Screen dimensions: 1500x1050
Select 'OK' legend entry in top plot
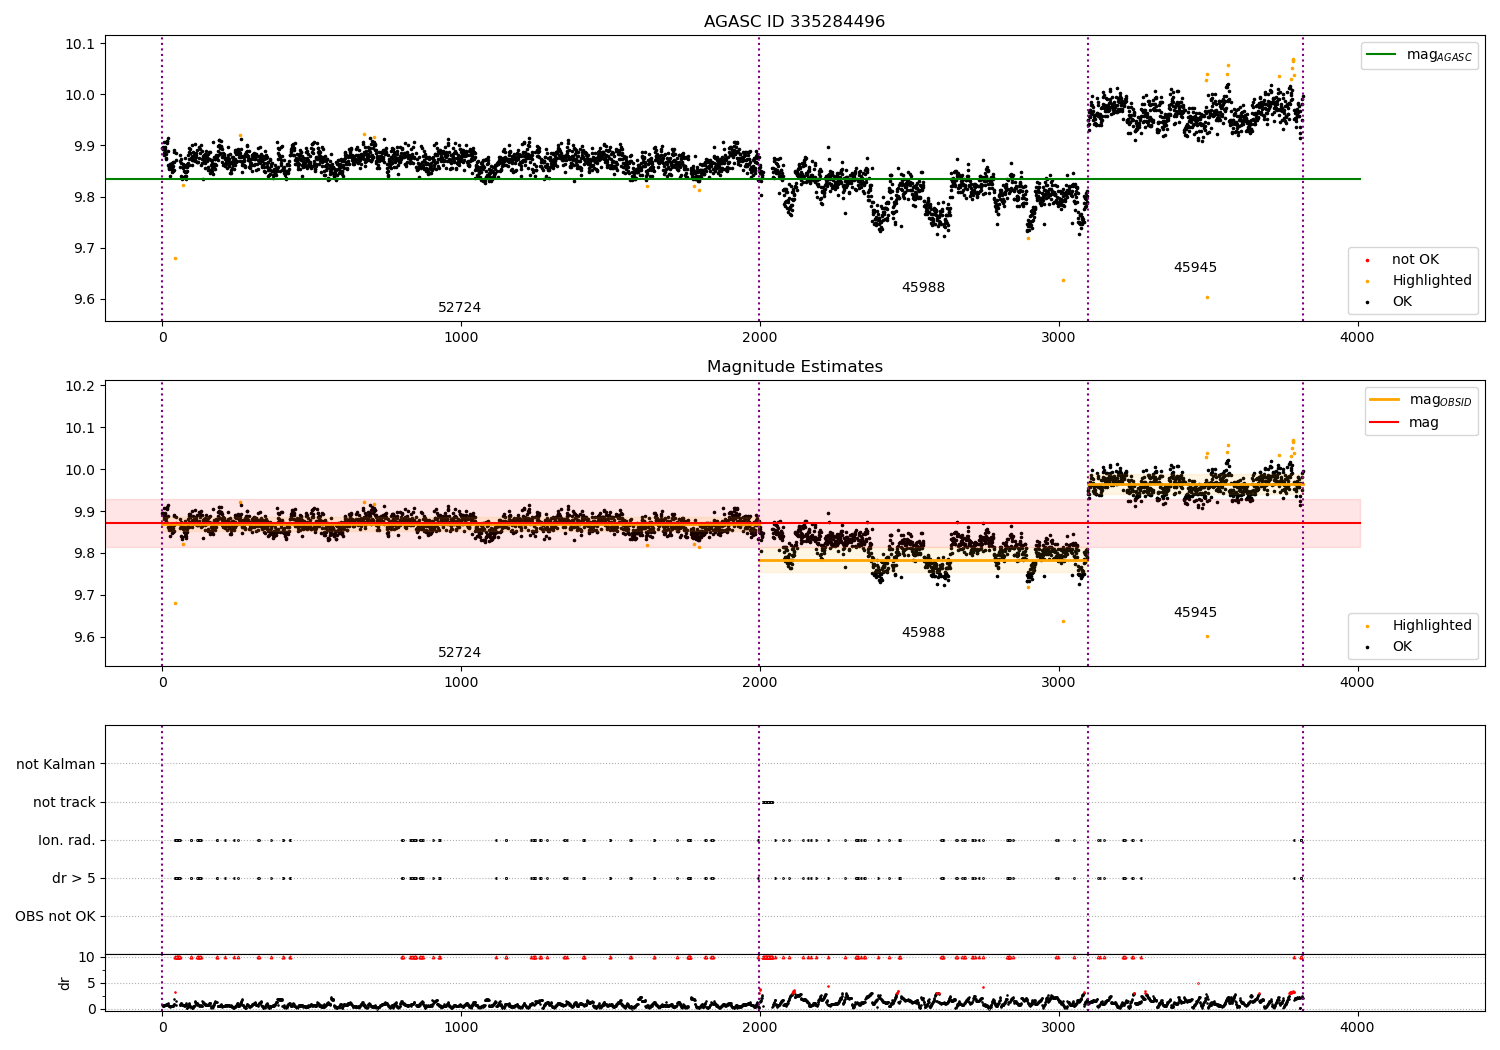pyautogui.click(x=1402, y=302)
